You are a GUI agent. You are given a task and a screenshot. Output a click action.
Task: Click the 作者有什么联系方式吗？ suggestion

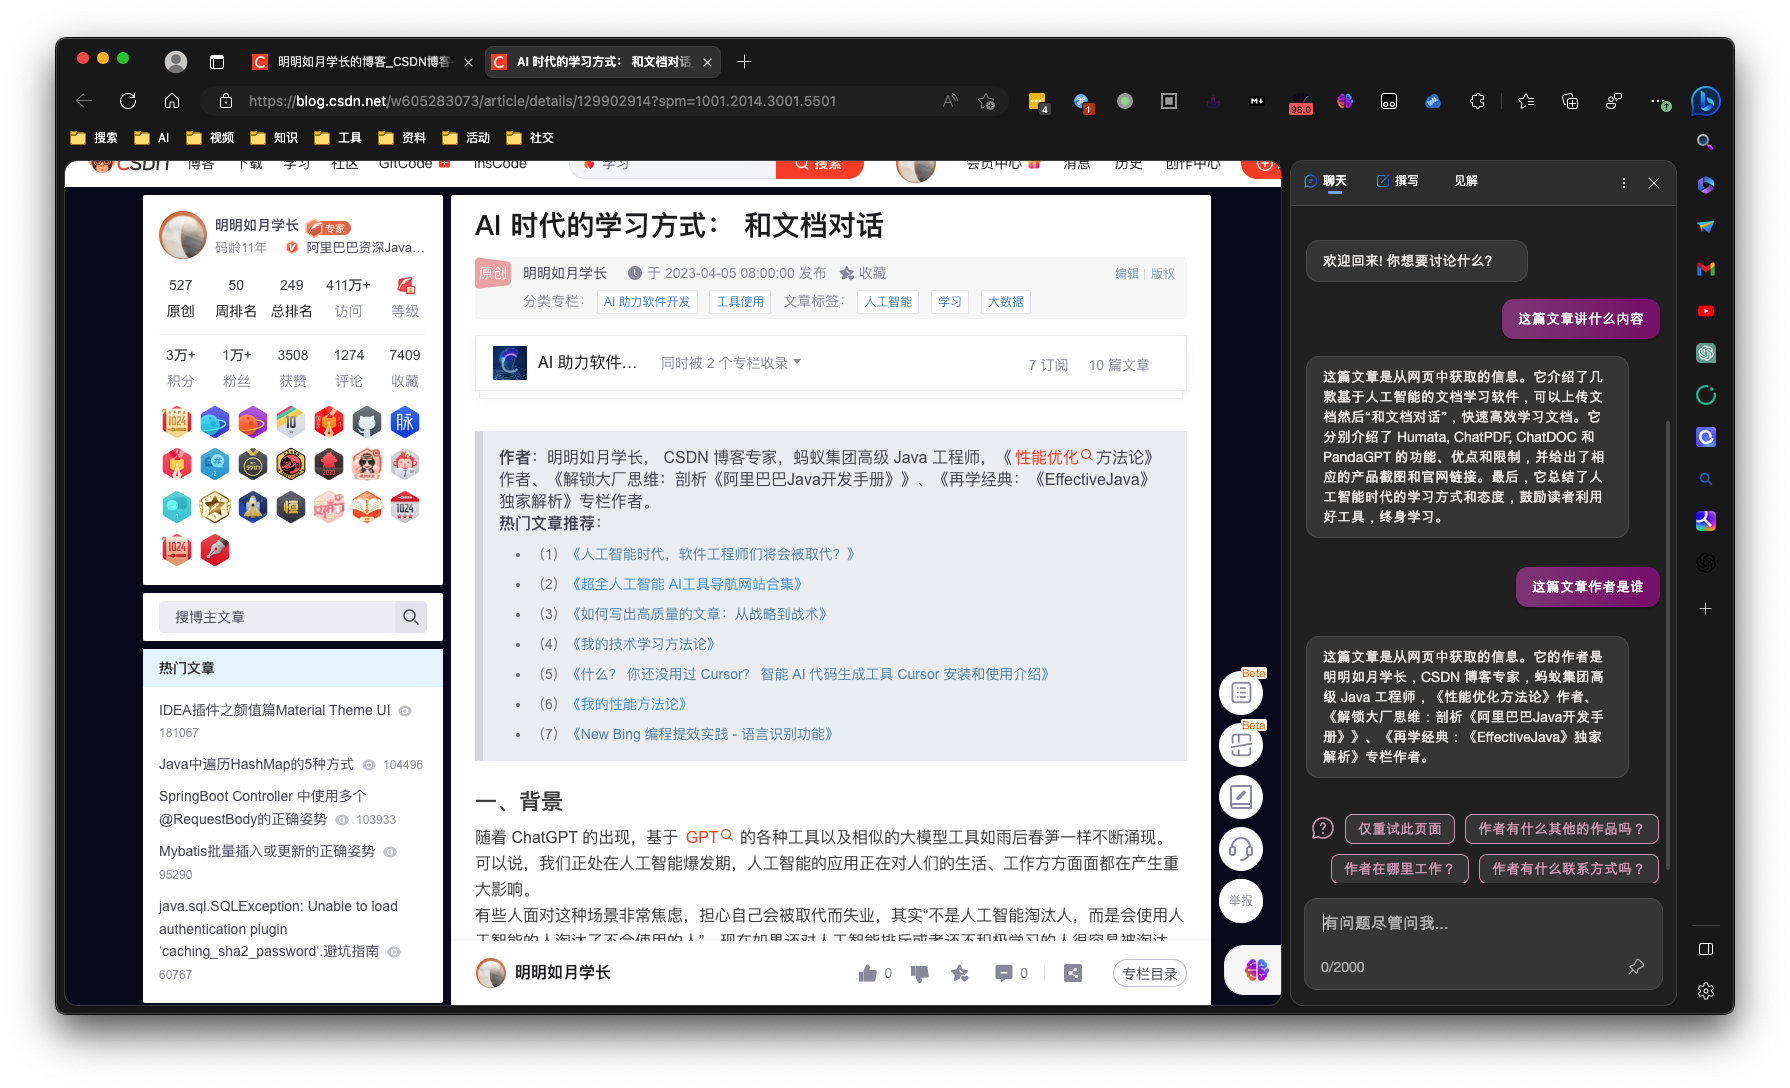click(1568, 869)
